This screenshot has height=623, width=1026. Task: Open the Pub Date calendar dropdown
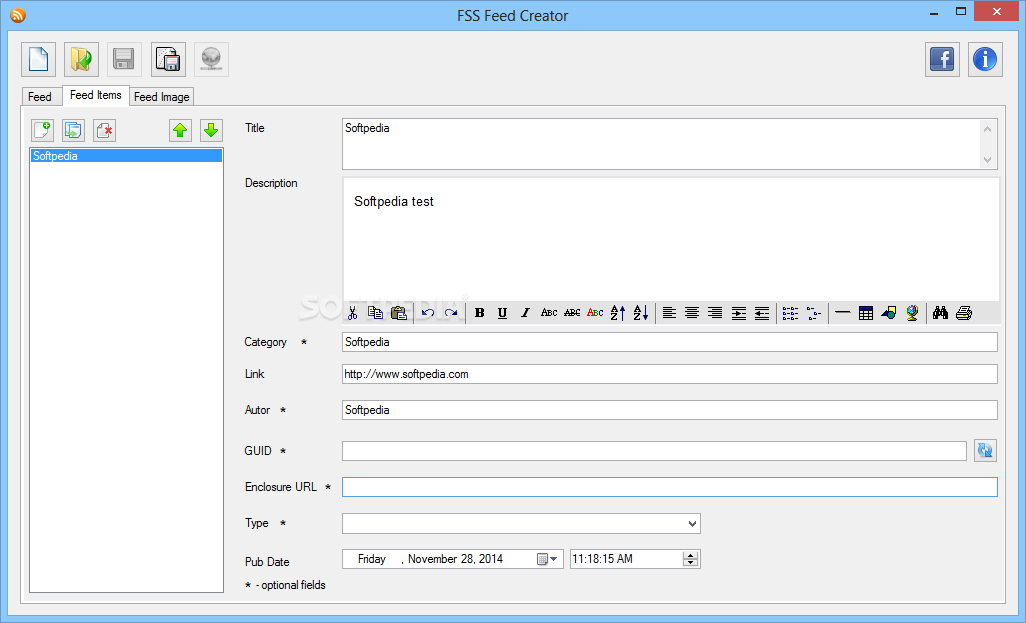coord(547,559)
